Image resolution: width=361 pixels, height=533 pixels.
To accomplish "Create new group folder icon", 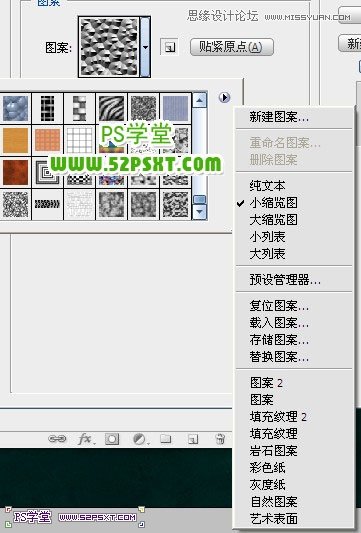I will [166, 439].
